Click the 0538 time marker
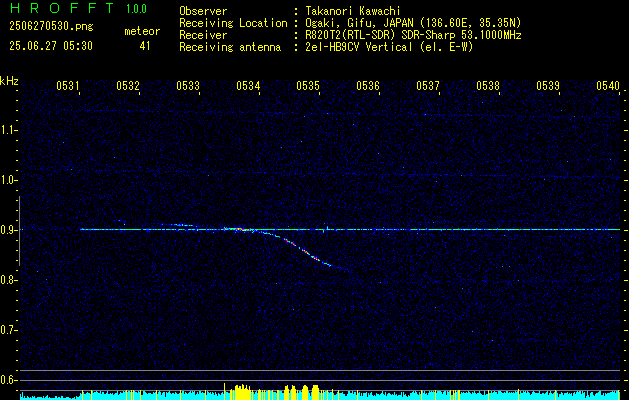Screen dimensions: 629x400 click(x=488, y=86)
